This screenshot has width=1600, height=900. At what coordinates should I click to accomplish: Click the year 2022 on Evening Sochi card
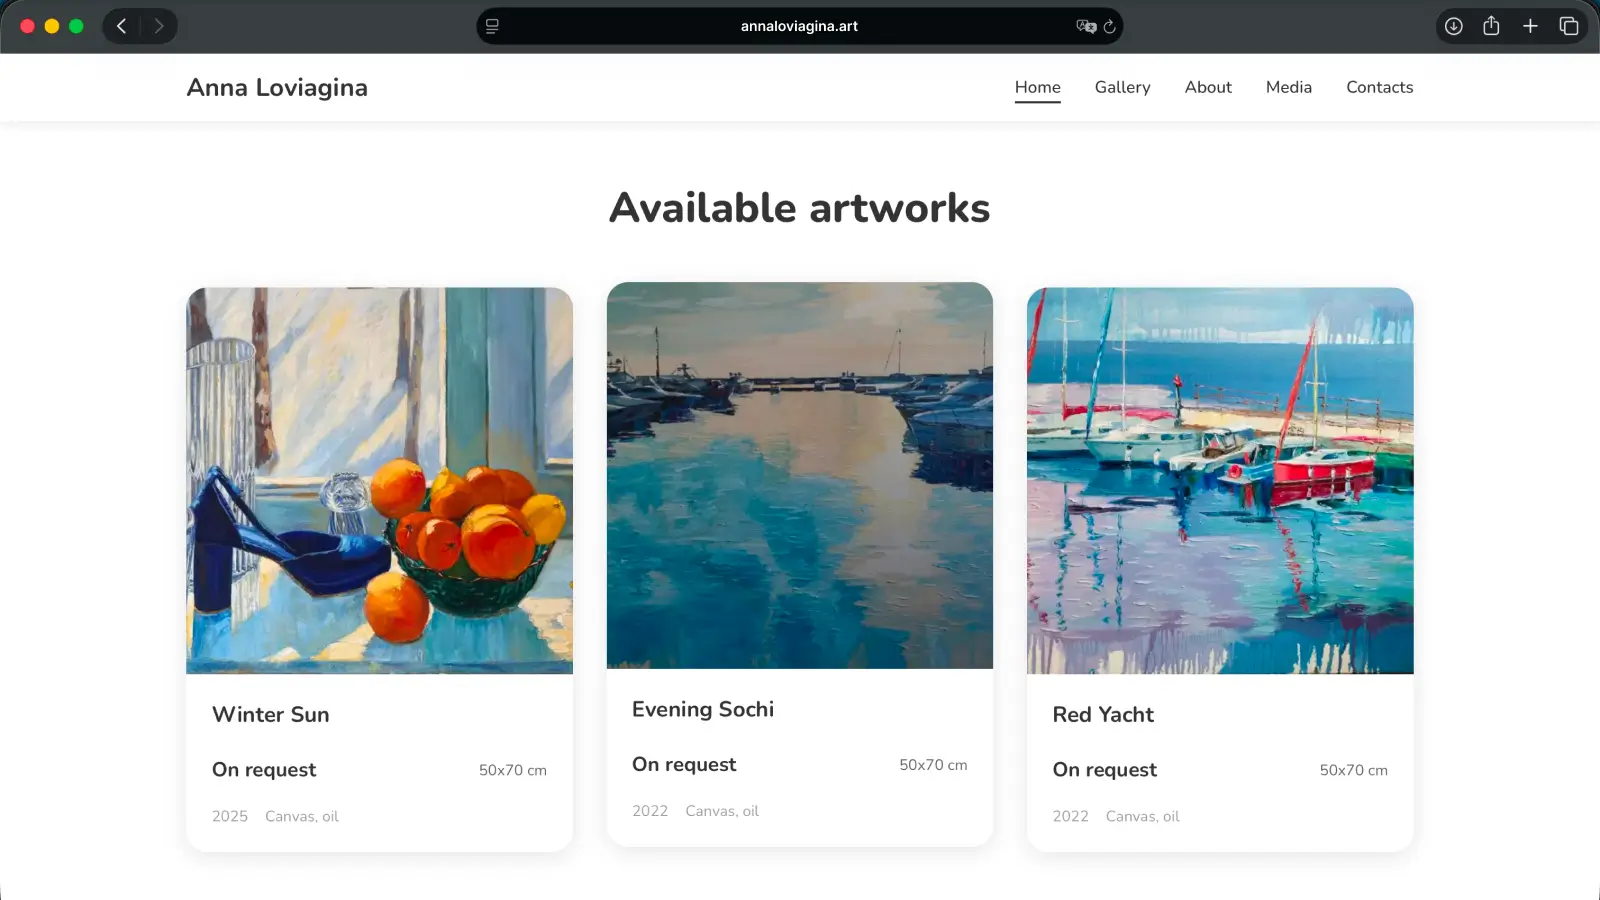click(650, 811)
